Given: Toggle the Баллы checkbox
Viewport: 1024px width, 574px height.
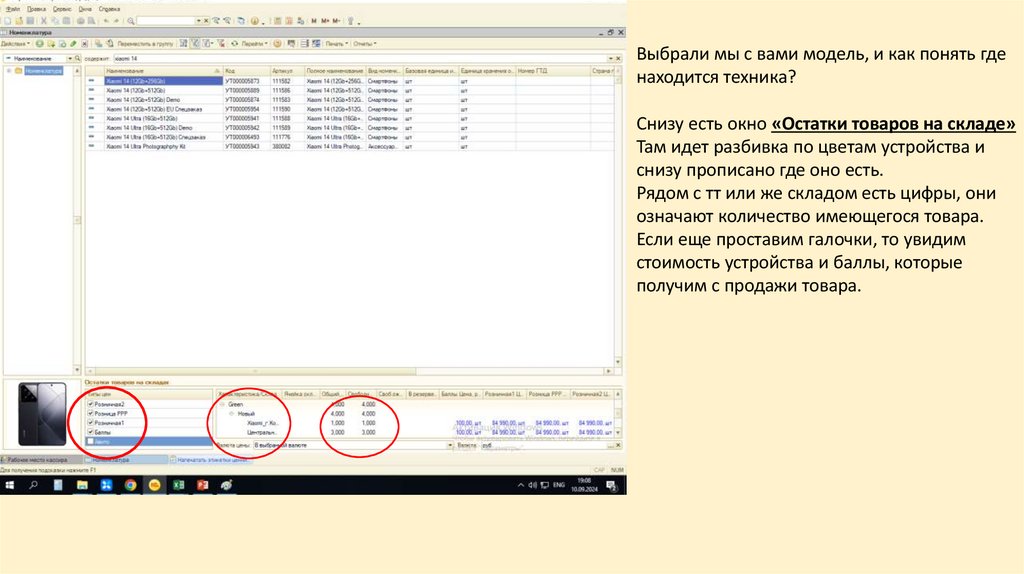Looking at the screenshot, I should click(x=90, y=432).
